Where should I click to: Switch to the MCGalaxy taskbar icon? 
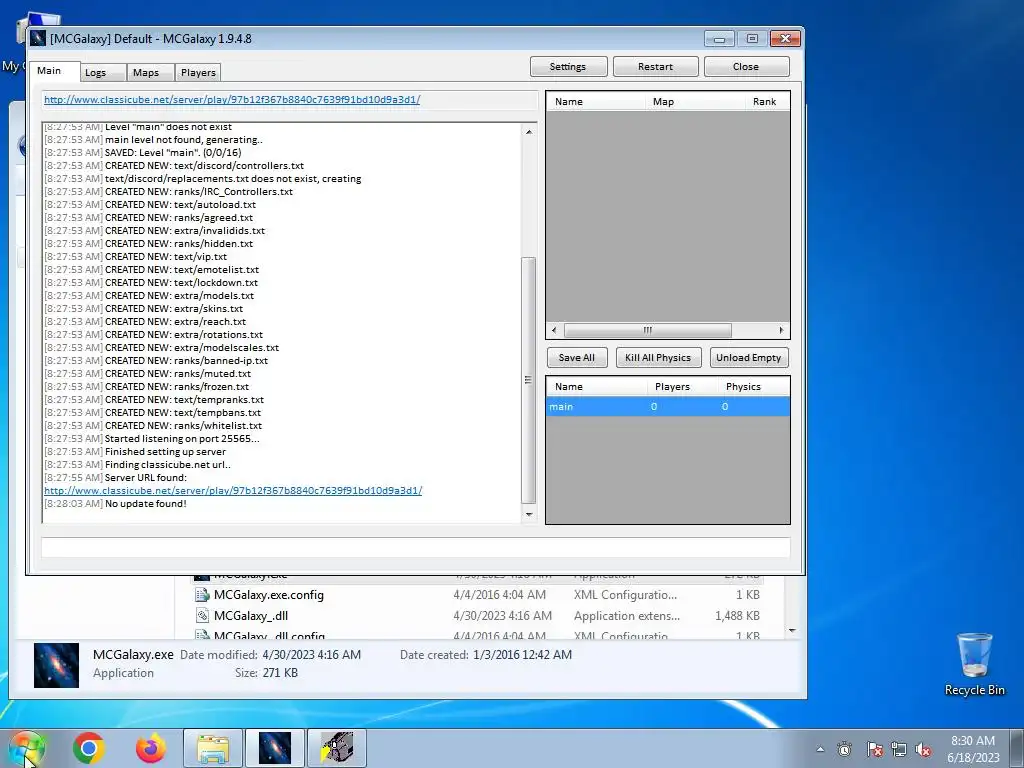point(275,748)
